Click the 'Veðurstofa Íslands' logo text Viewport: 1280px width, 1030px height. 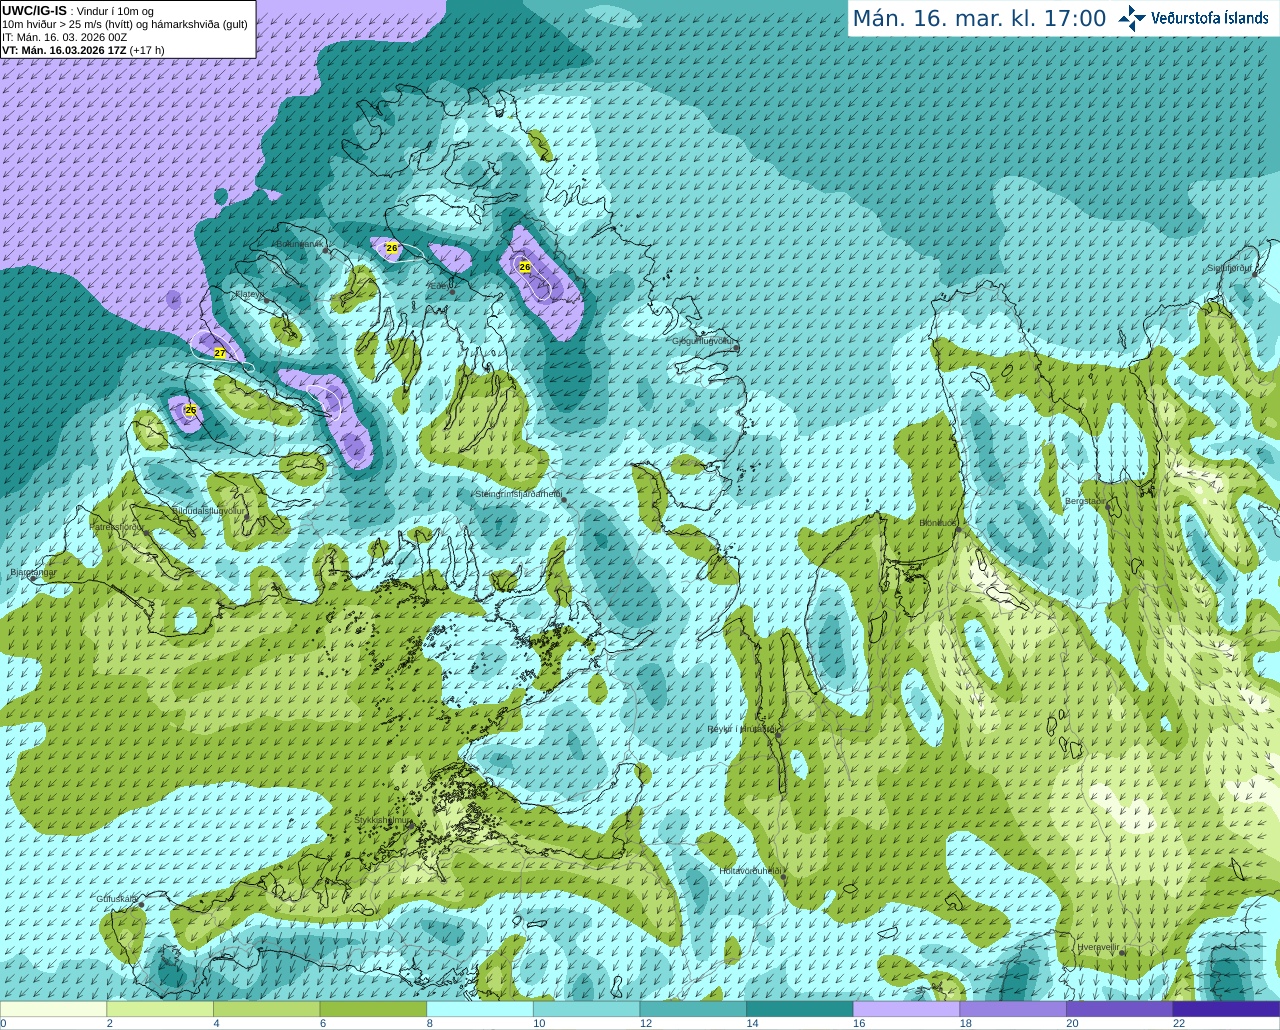[x=1210, y=18]
